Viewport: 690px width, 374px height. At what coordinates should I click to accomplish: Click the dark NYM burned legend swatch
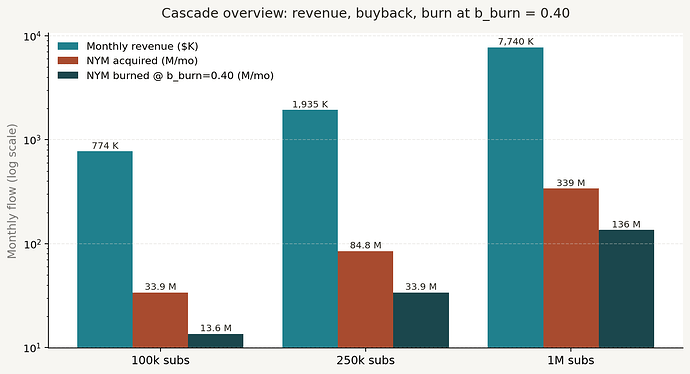tap(68, 75)
